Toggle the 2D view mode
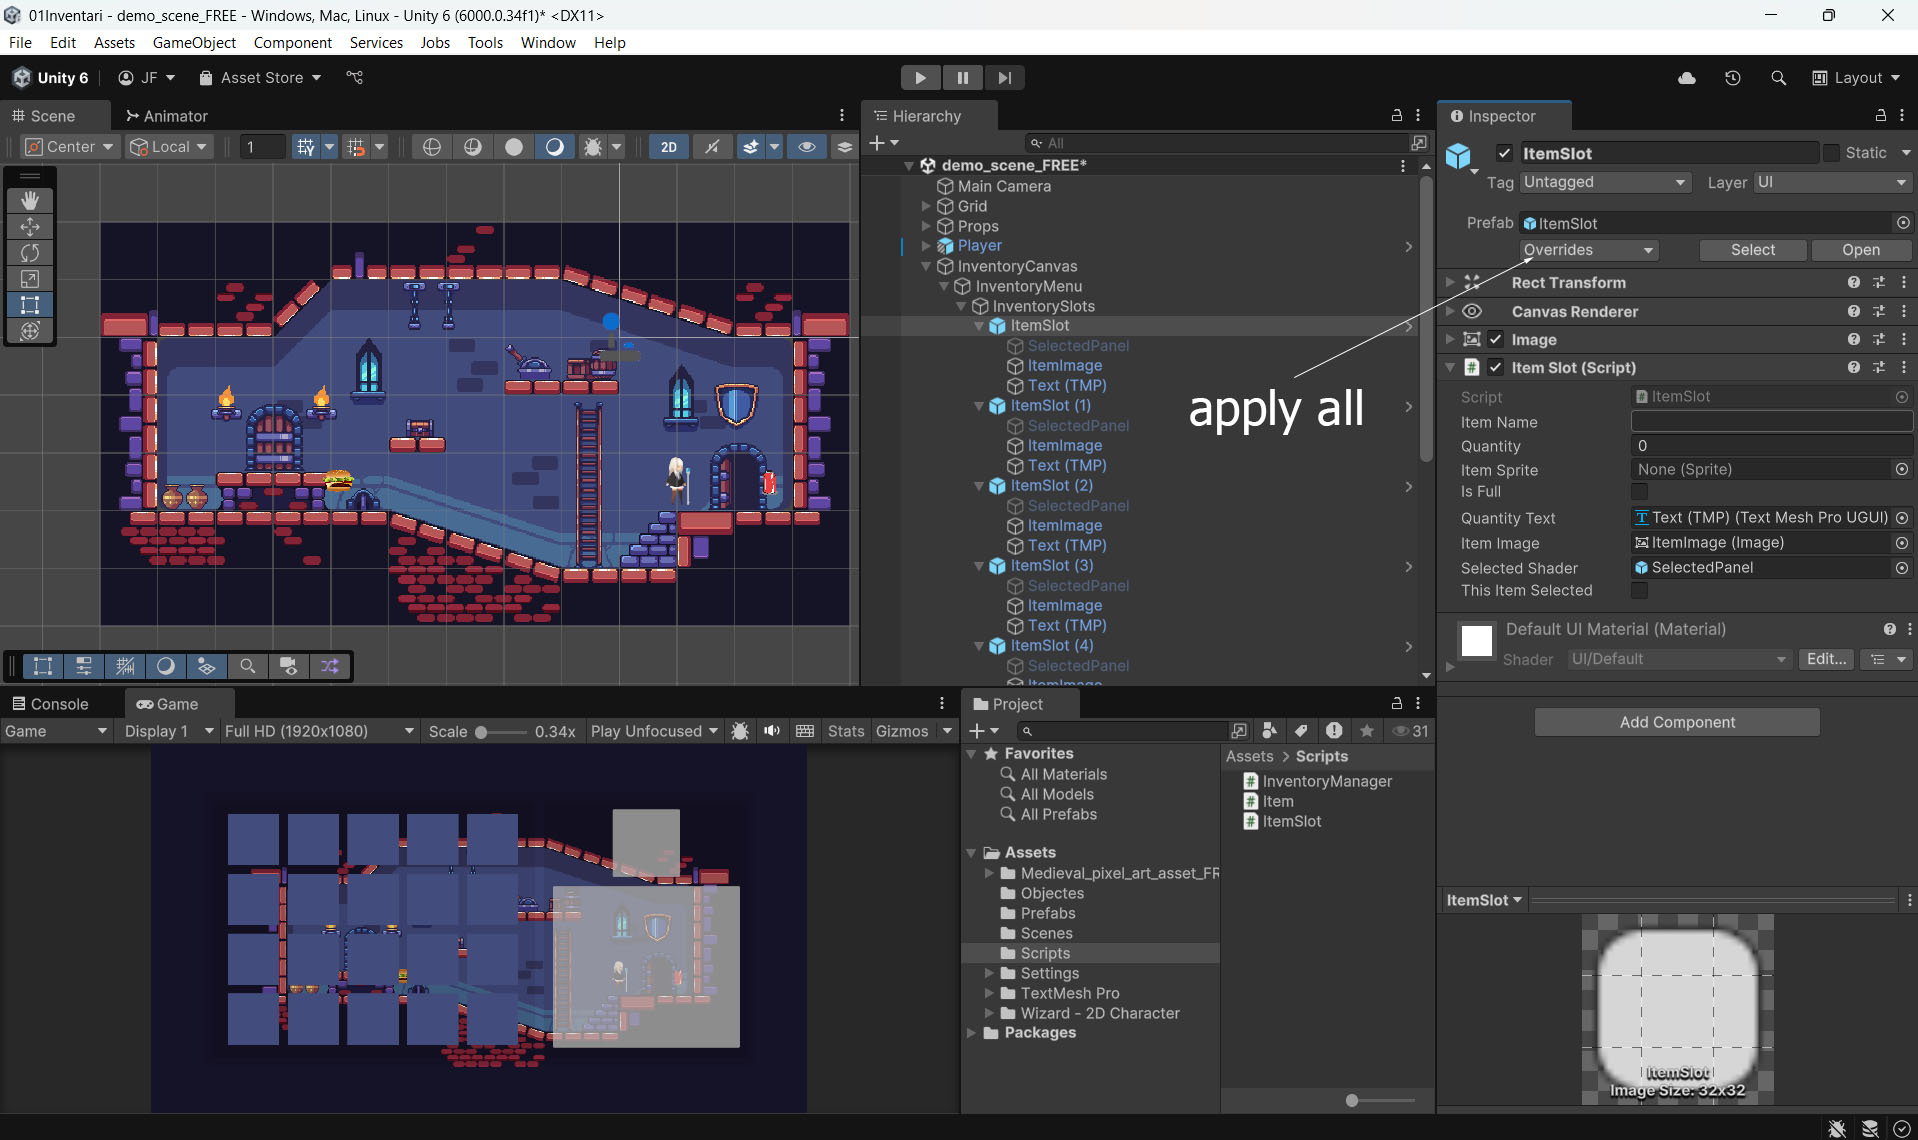 tap(669, 147)
